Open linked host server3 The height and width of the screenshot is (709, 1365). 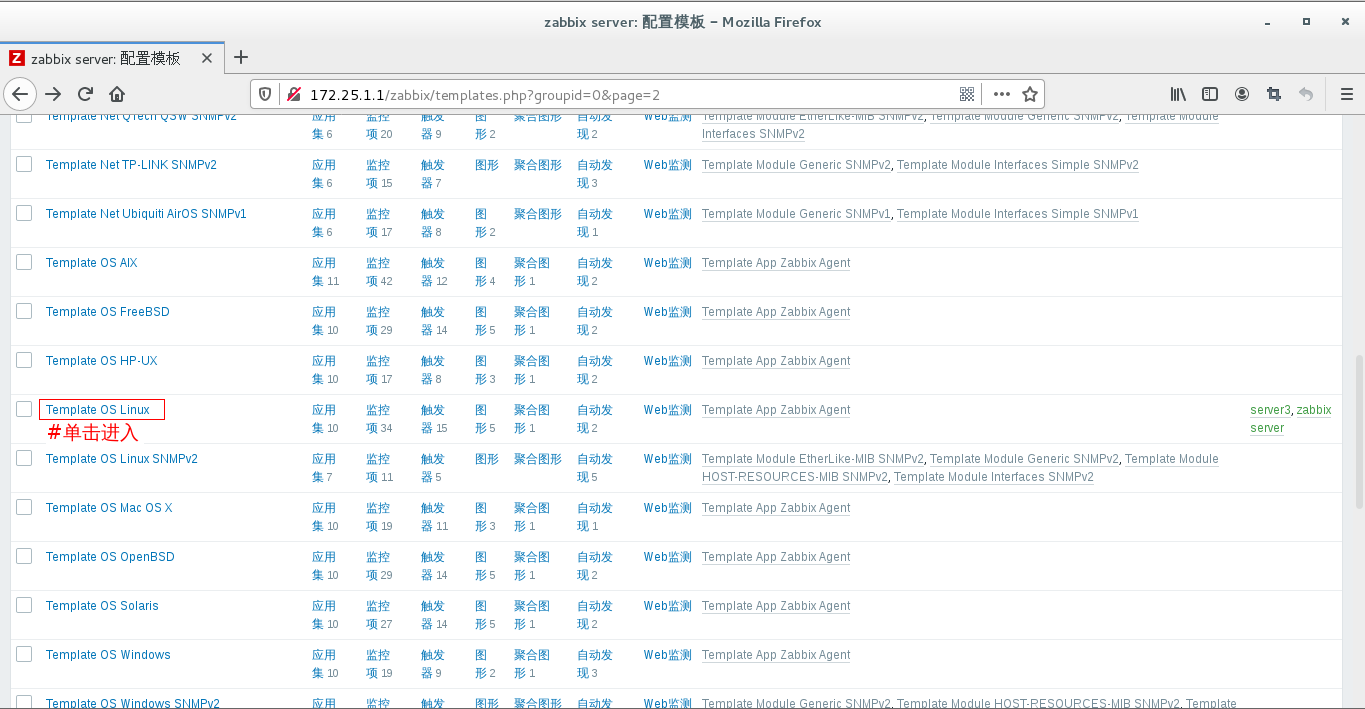click(x=1270, y=410)
